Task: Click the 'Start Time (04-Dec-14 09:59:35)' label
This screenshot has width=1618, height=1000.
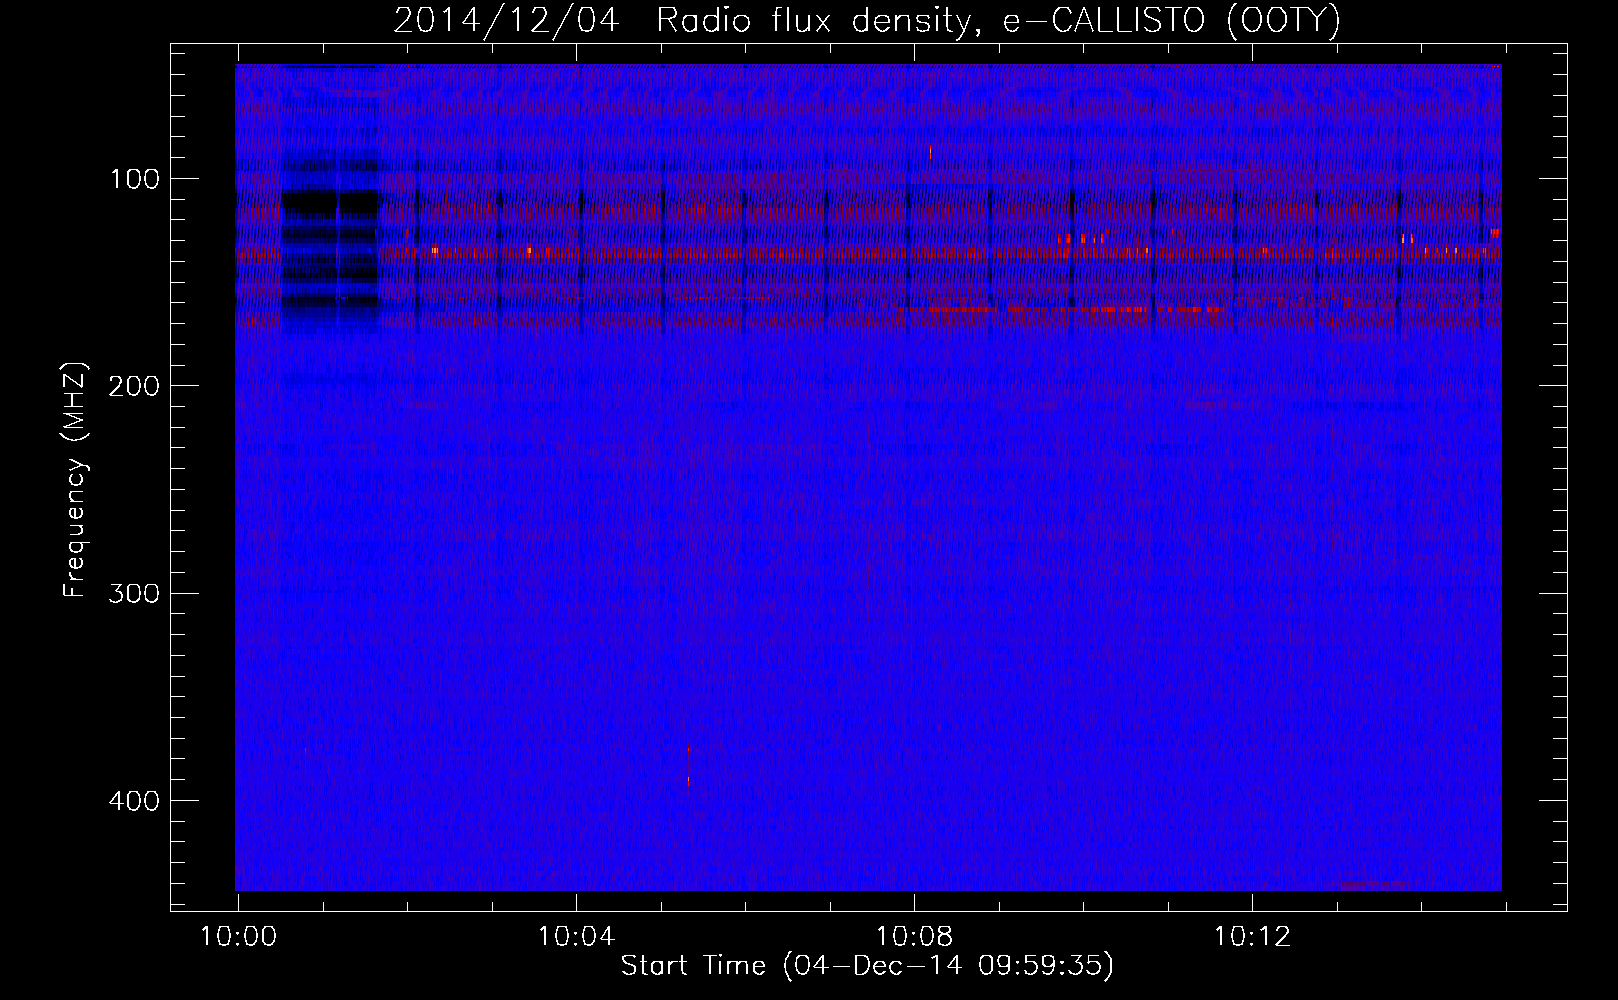Action: (867, 966)
